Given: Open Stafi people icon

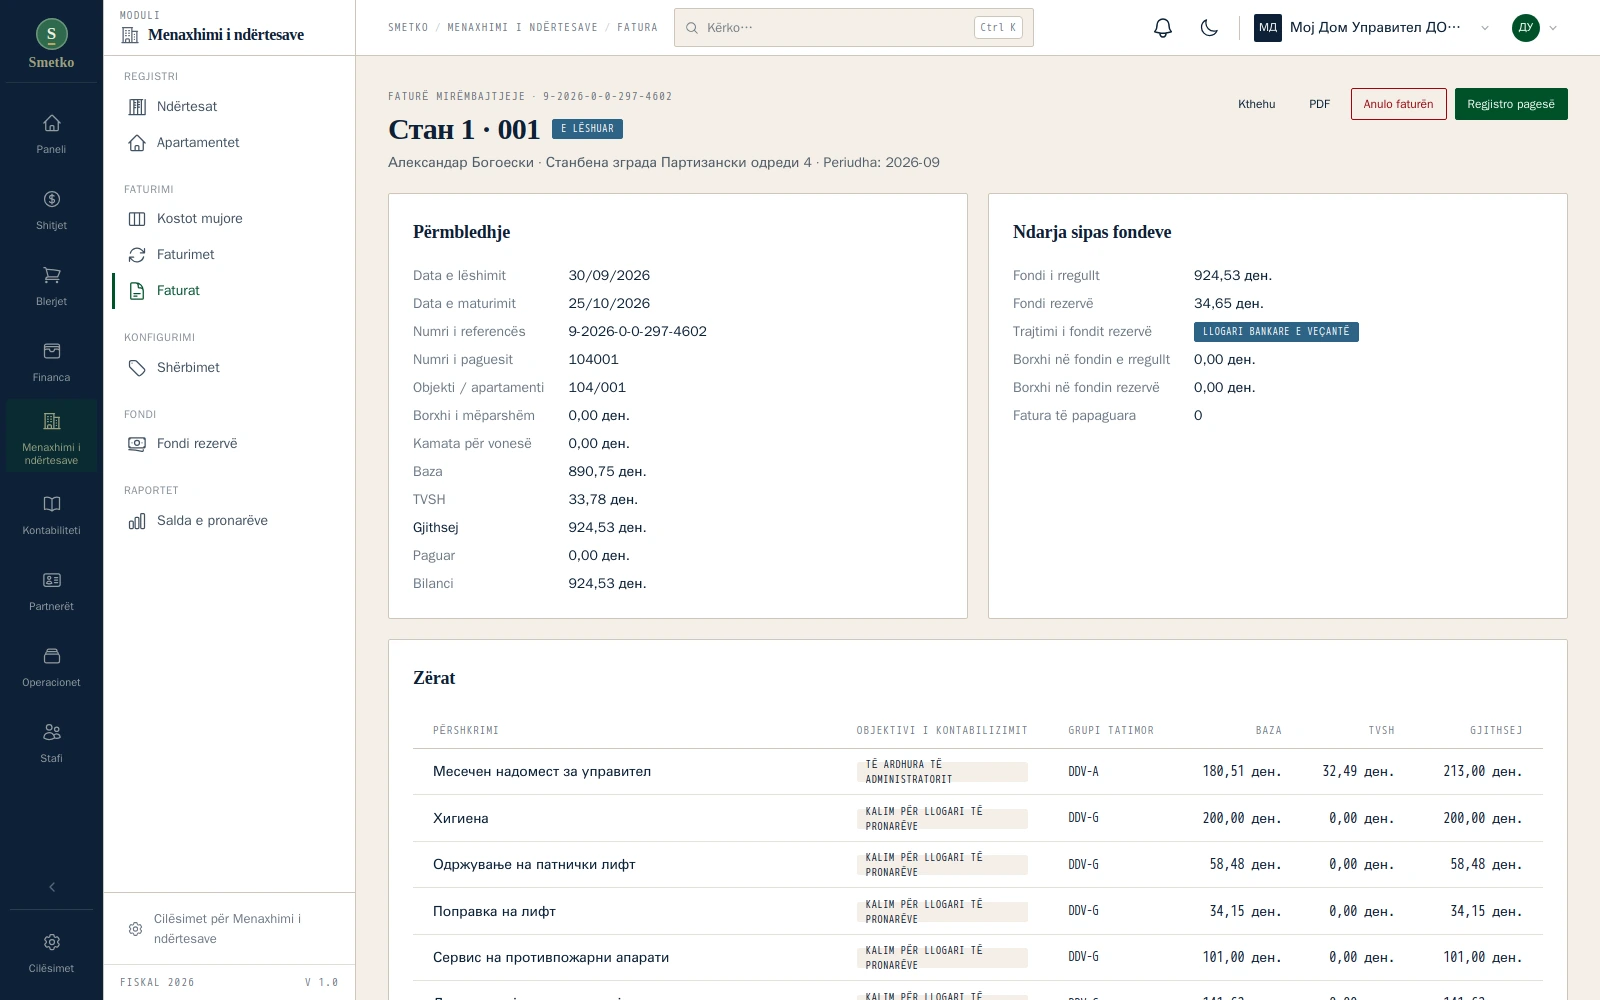Looking at the screenshot, I should pos(51,743).
